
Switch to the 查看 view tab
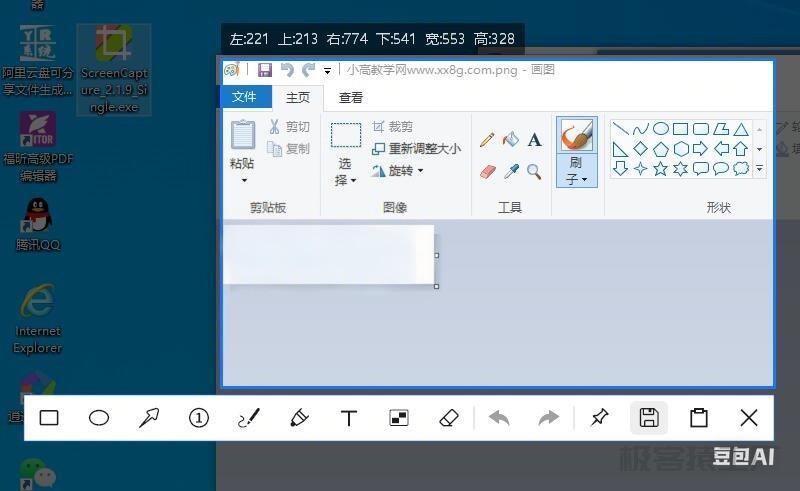pyautogui.click(x=351, y=98)
